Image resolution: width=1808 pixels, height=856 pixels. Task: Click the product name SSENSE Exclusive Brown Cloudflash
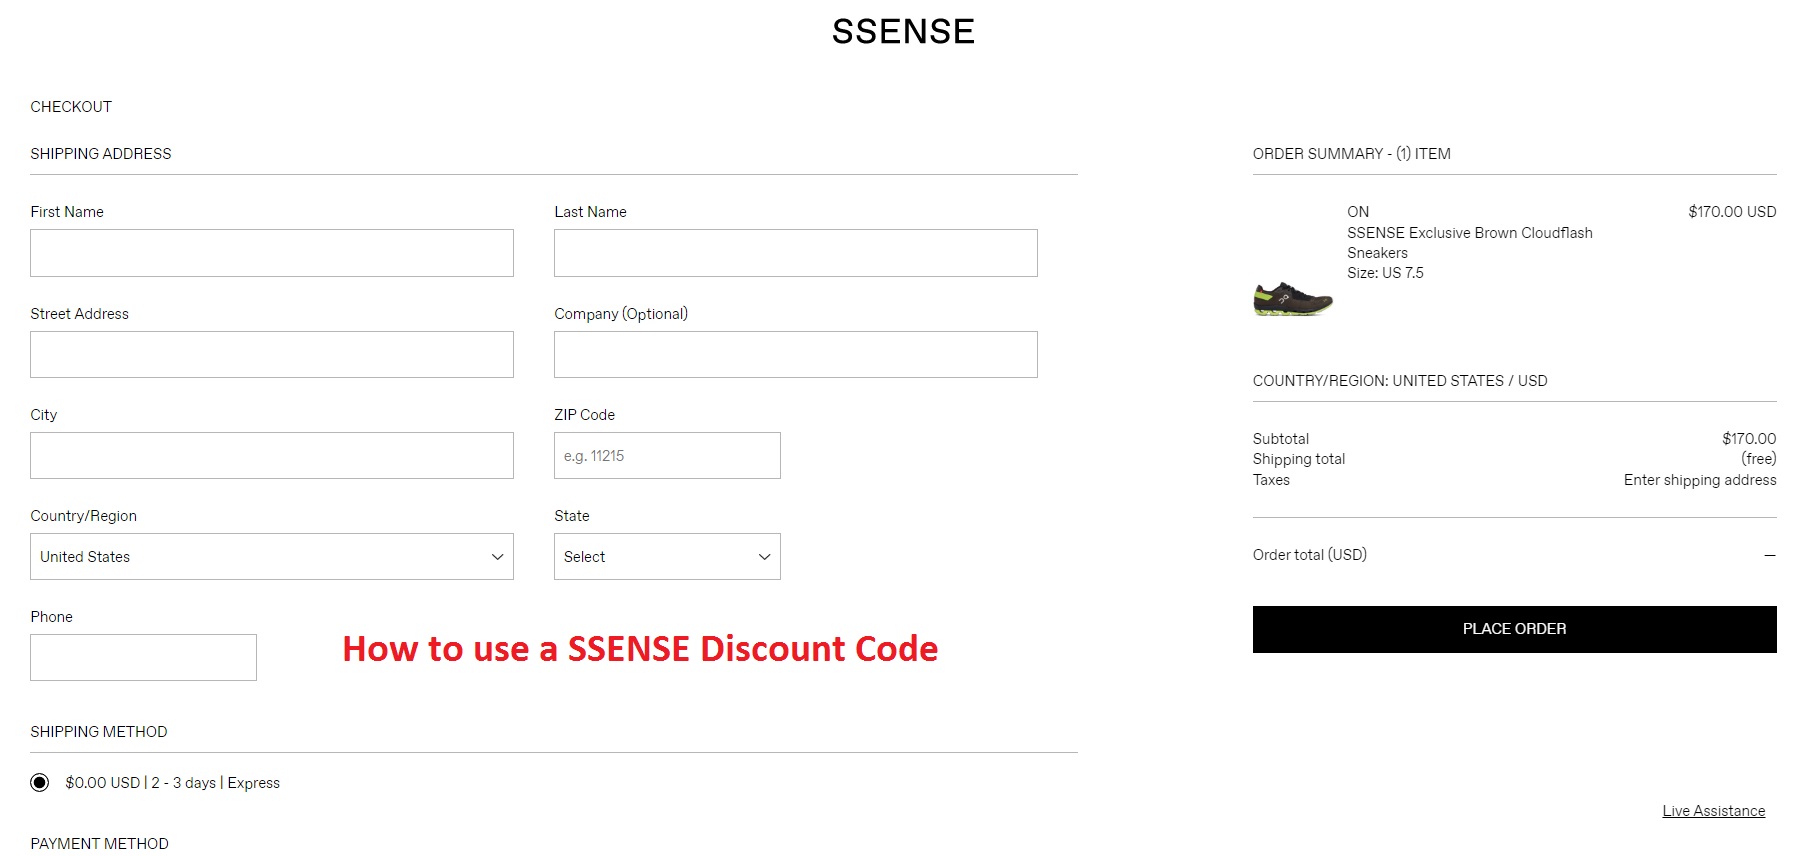[x=1469, y=233]
